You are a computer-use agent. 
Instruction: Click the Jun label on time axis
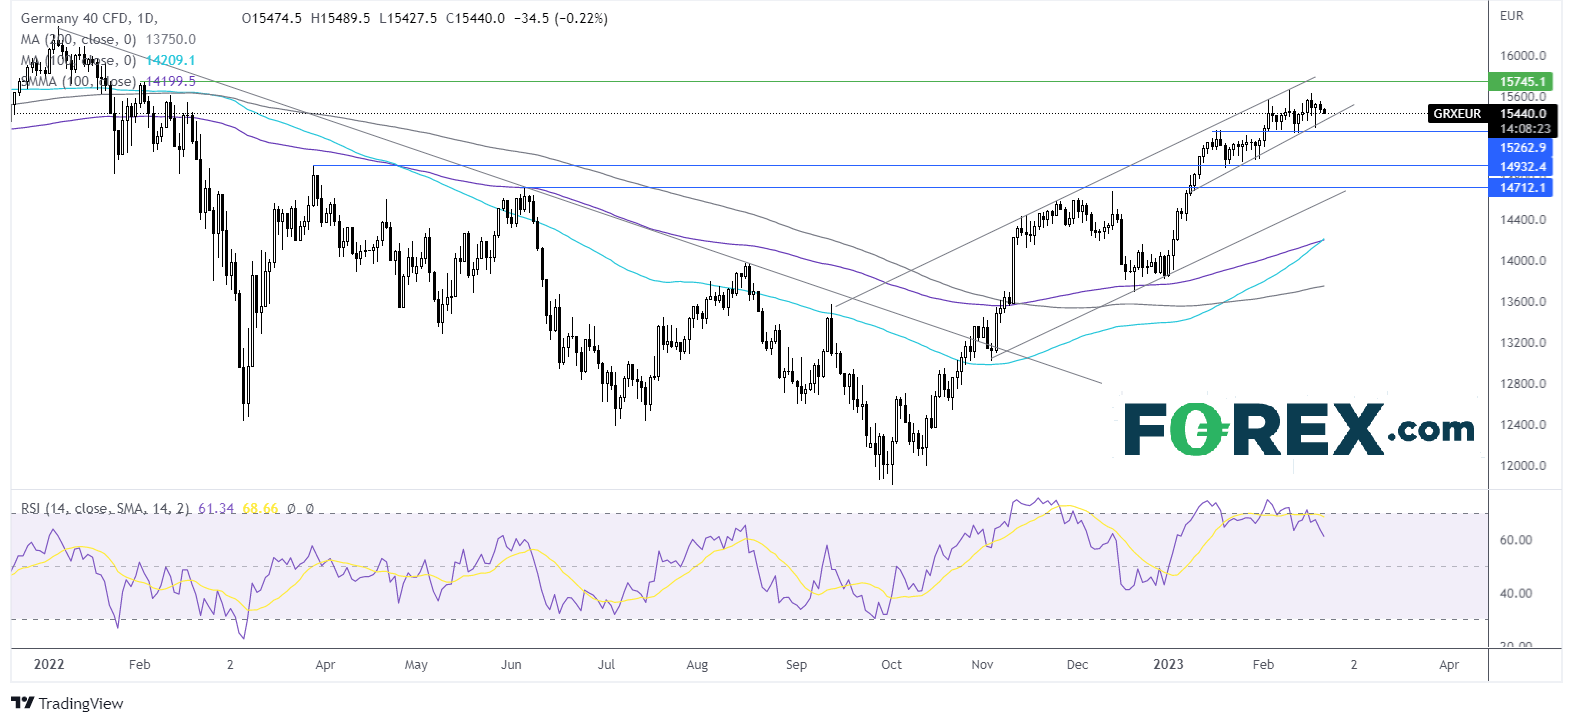(x=511, y=664)
